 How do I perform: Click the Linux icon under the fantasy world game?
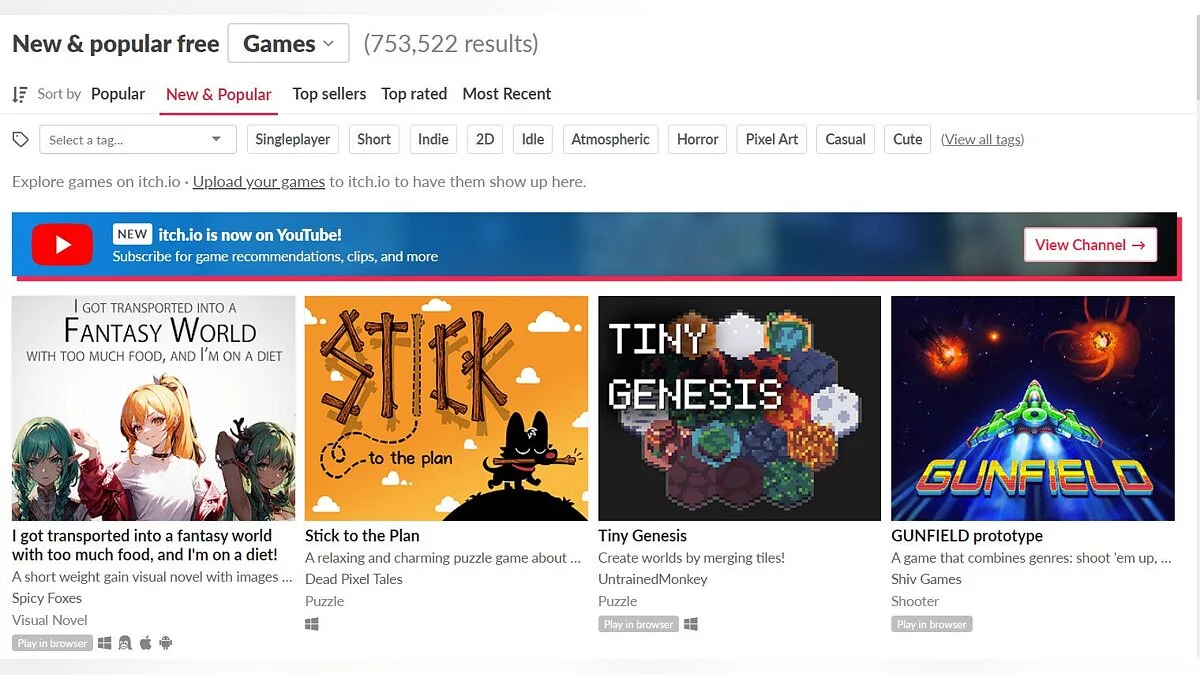point(125,643)
